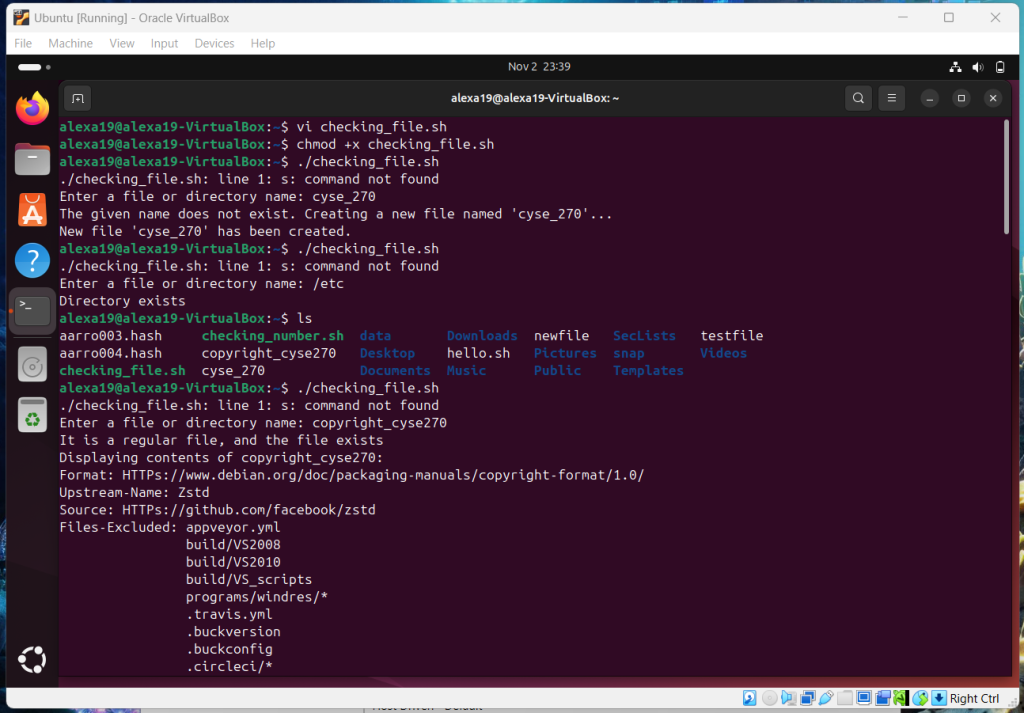Open the Help icon in dock
Viewport: 1024px width, 713px height.
click(x=32, y=261)
